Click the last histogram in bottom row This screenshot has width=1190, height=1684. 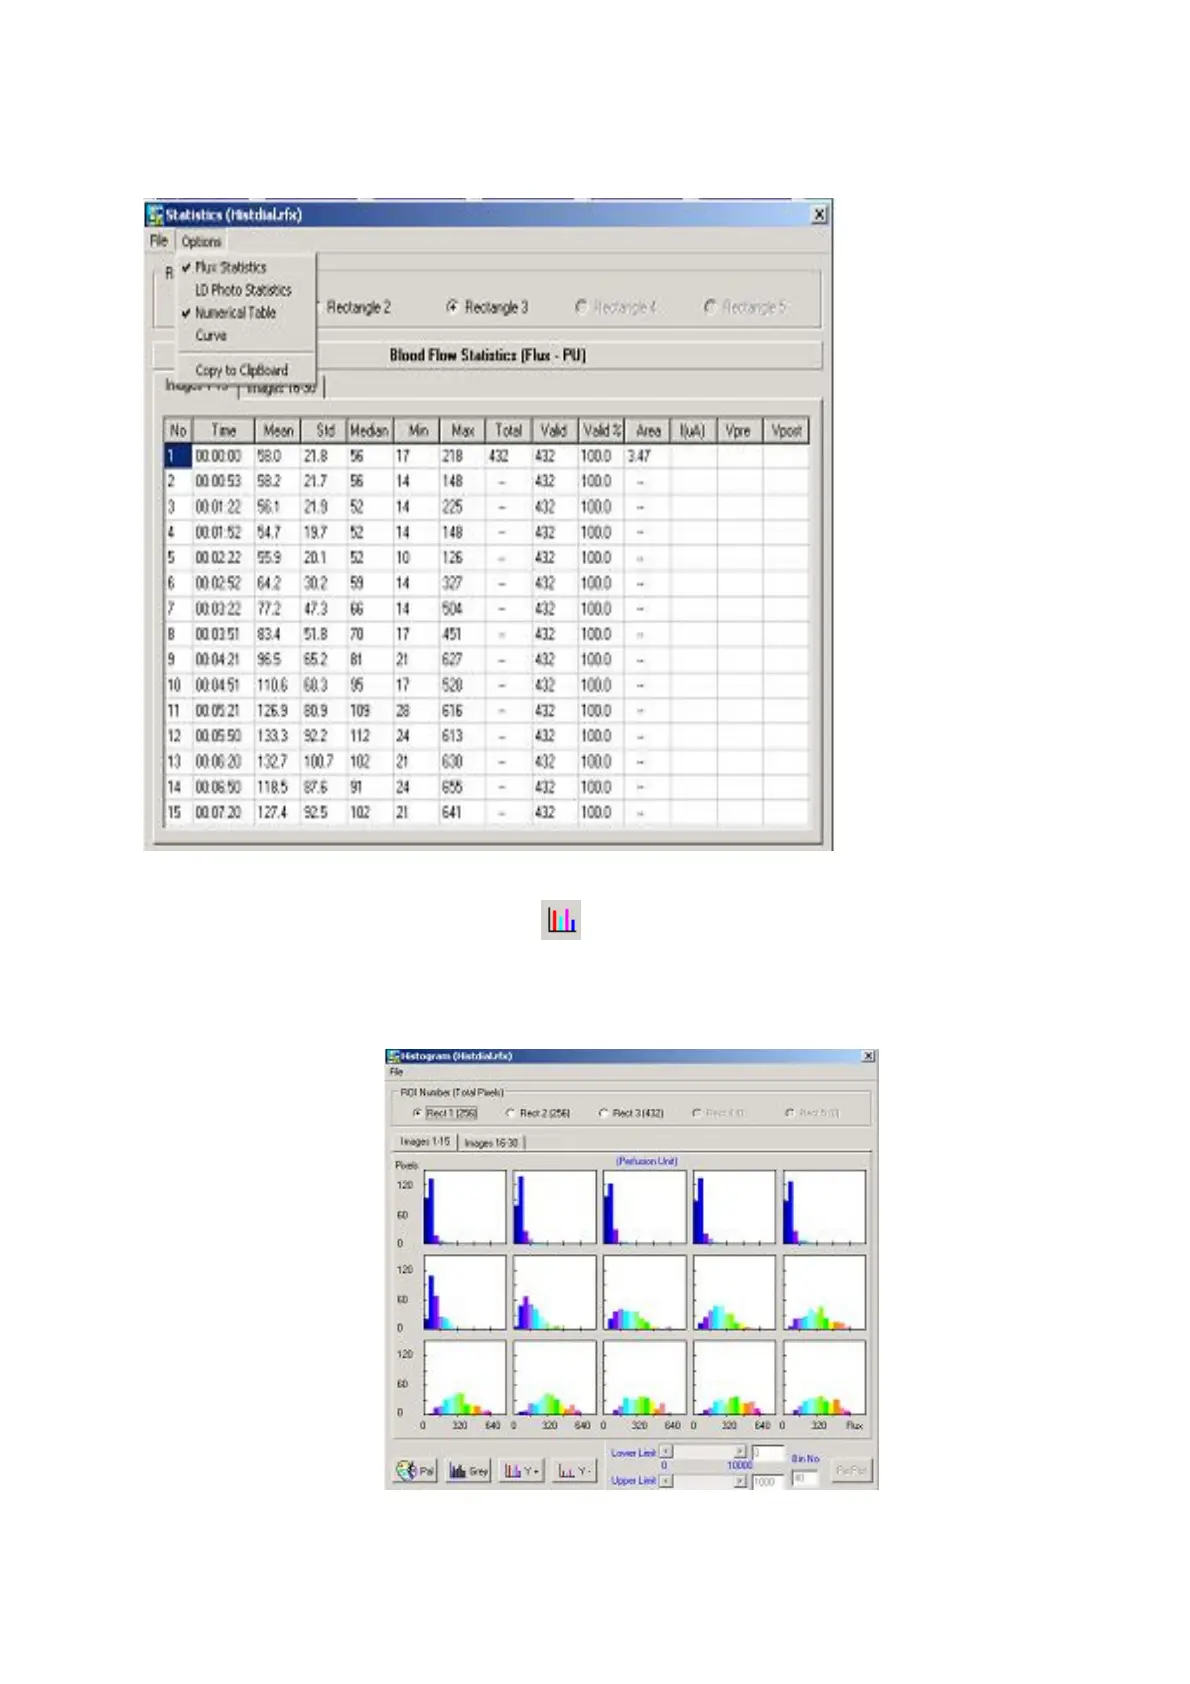(824, 1377)
